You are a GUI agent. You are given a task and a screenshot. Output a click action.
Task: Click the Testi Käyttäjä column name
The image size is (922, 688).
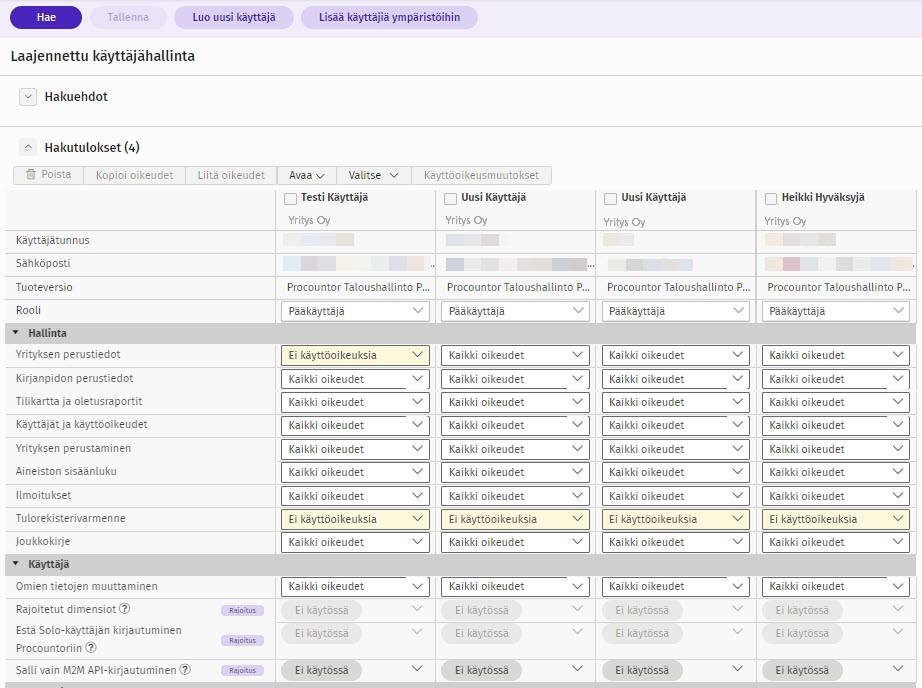tap(335, 198)
